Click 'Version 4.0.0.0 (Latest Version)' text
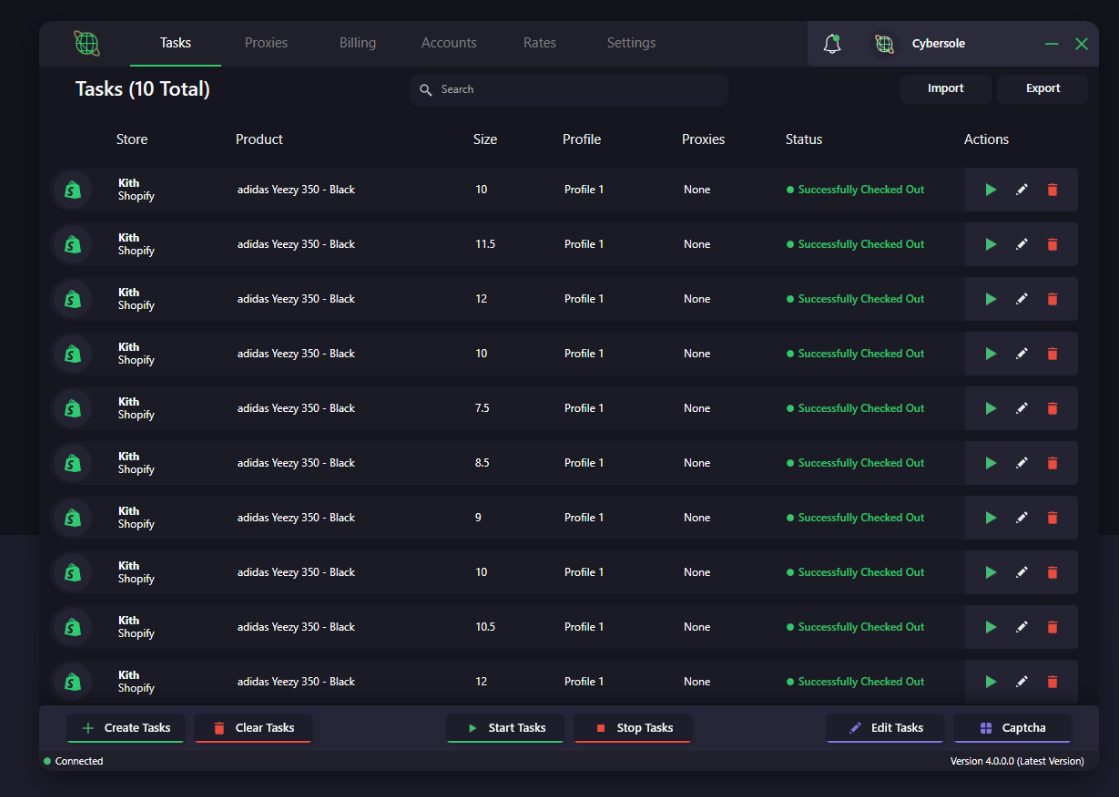This screenshot has width=1119, height=797. (1017, 761)
